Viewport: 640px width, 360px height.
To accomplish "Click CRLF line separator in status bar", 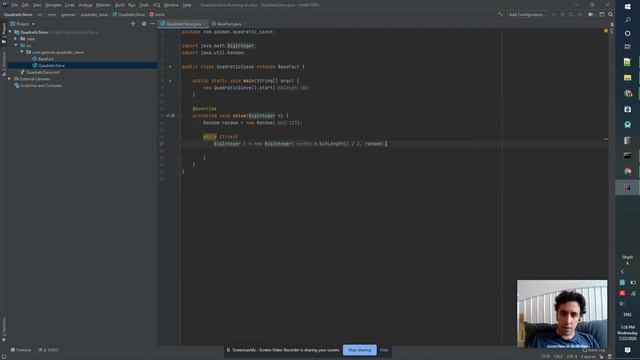I will (558, 357).
